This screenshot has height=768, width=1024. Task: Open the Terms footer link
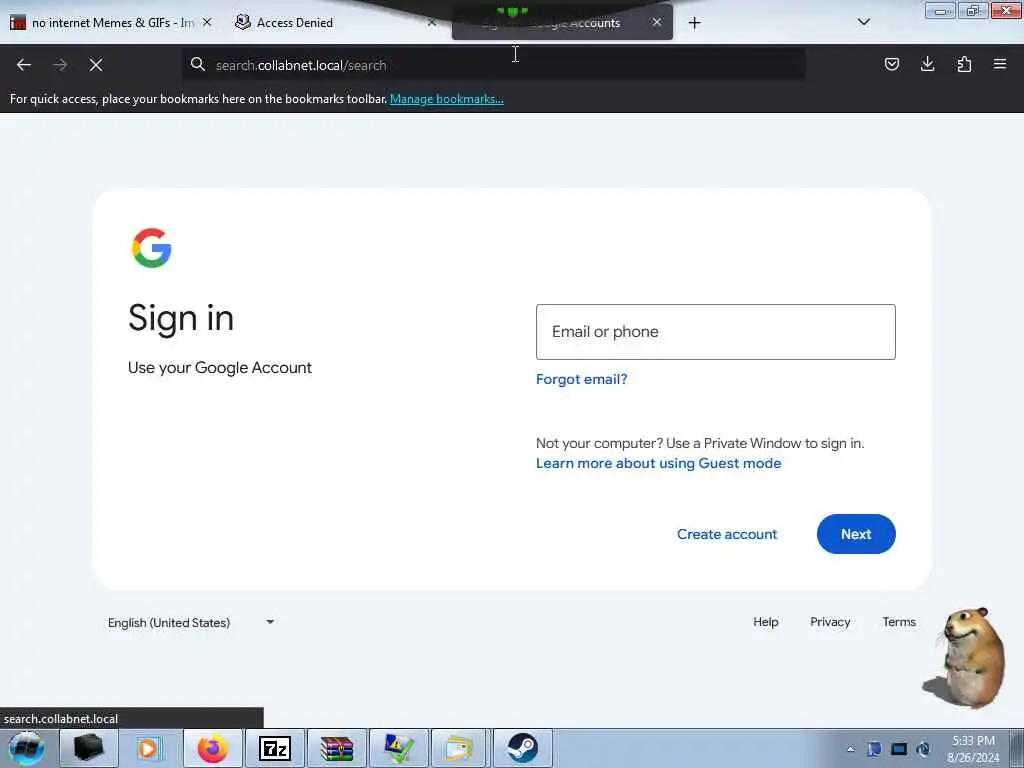[899, 622]
